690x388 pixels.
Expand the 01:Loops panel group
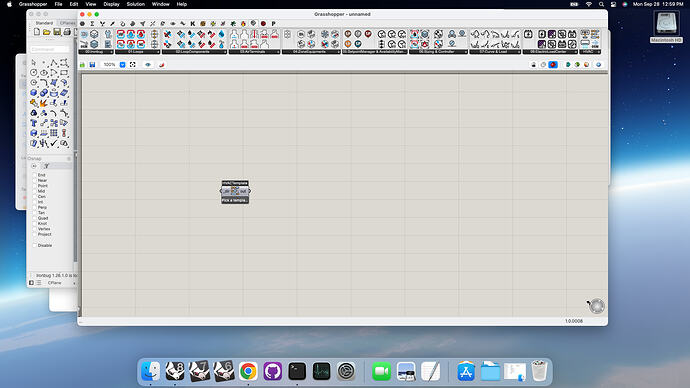click(138, 52)
